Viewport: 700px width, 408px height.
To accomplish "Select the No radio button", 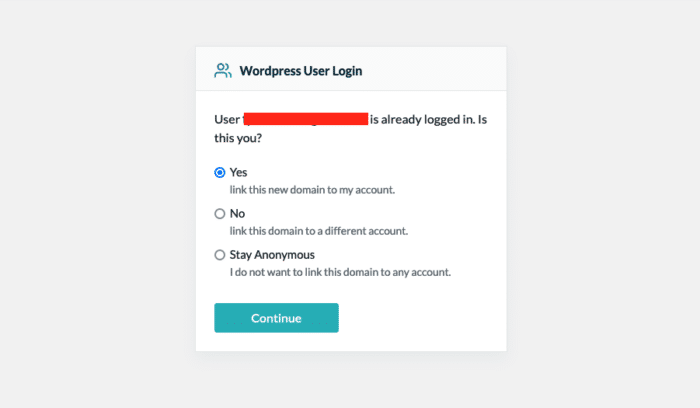I will [220, 213].
